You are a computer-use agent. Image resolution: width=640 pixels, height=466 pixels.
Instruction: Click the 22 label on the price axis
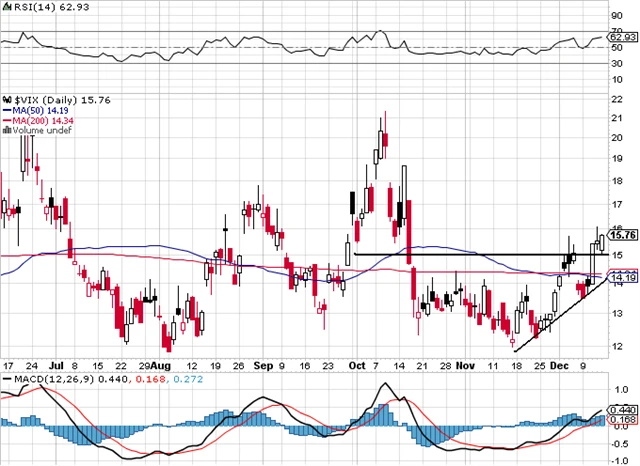coord(616,101)
